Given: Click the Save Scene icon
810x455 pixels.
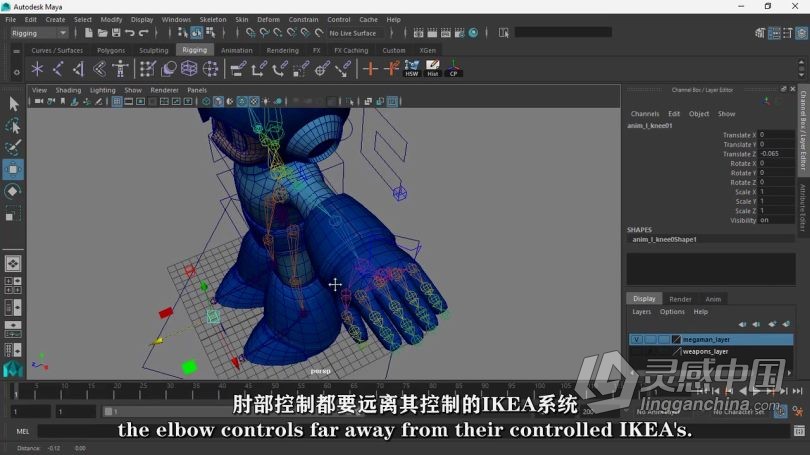Looking at the screenshot, I should pyautogui.click(x=116, y=33).
